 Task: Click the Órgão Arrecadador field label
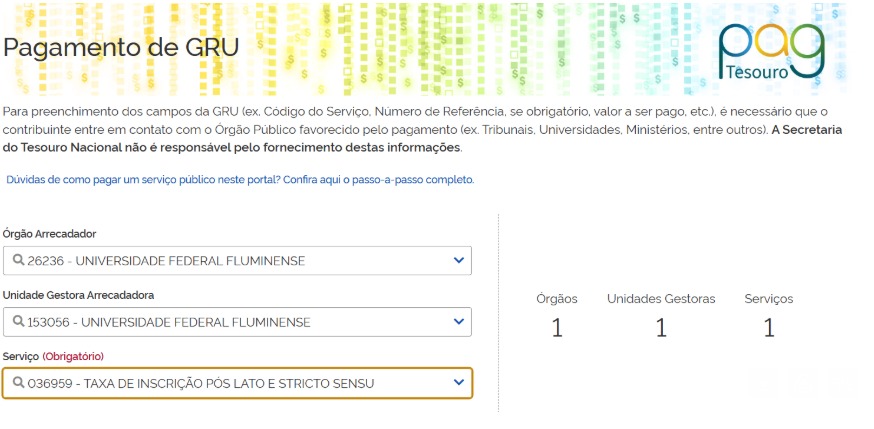tap(50, 234)
